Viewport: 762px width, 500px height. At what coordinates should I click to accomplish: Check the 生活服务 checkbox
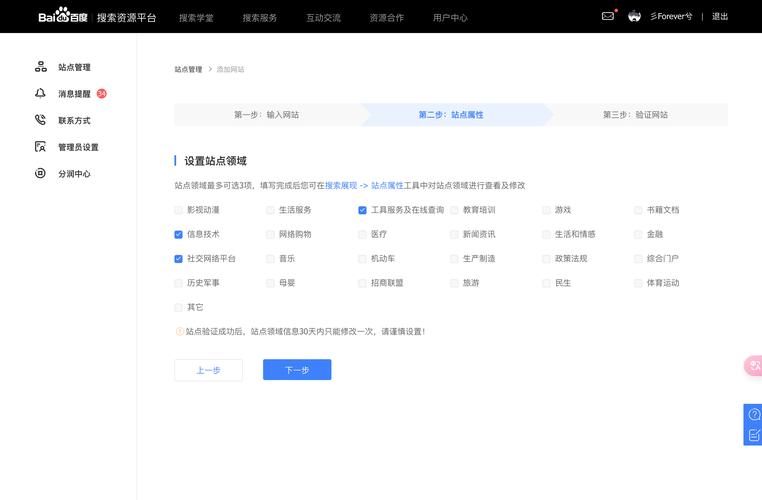pyautogui.click(x=270, y=210)
